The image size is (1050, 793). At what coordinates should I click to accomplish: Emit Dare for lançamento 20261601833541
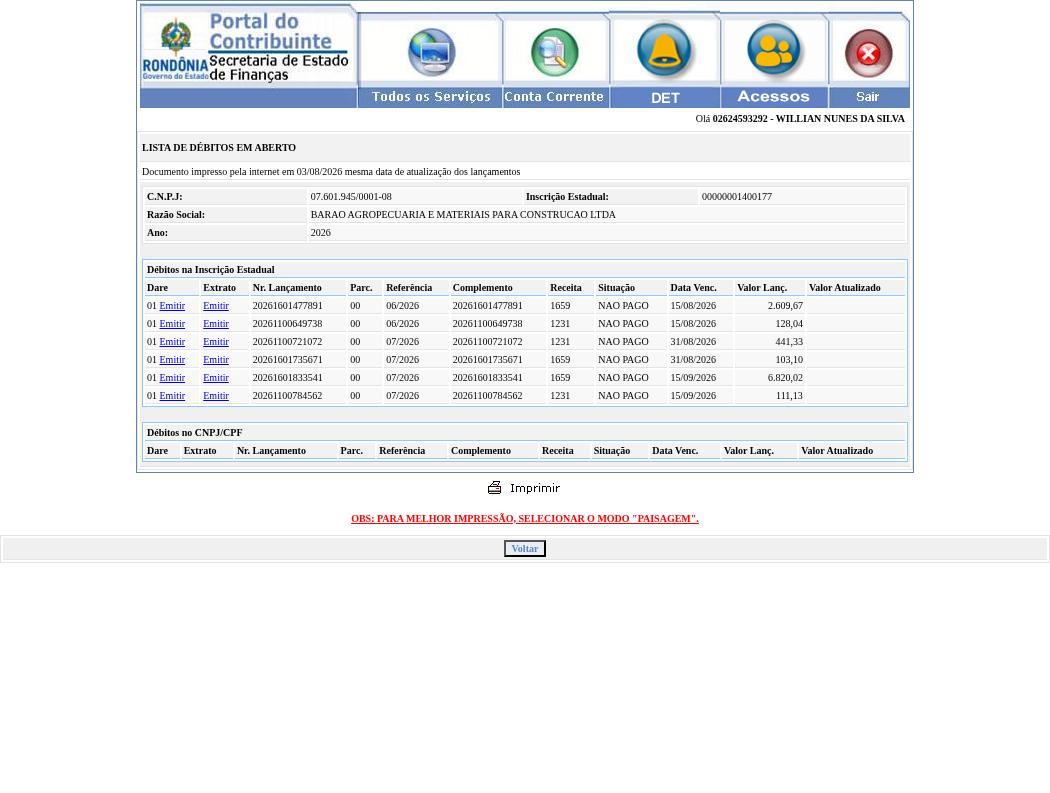click(172, 378)
